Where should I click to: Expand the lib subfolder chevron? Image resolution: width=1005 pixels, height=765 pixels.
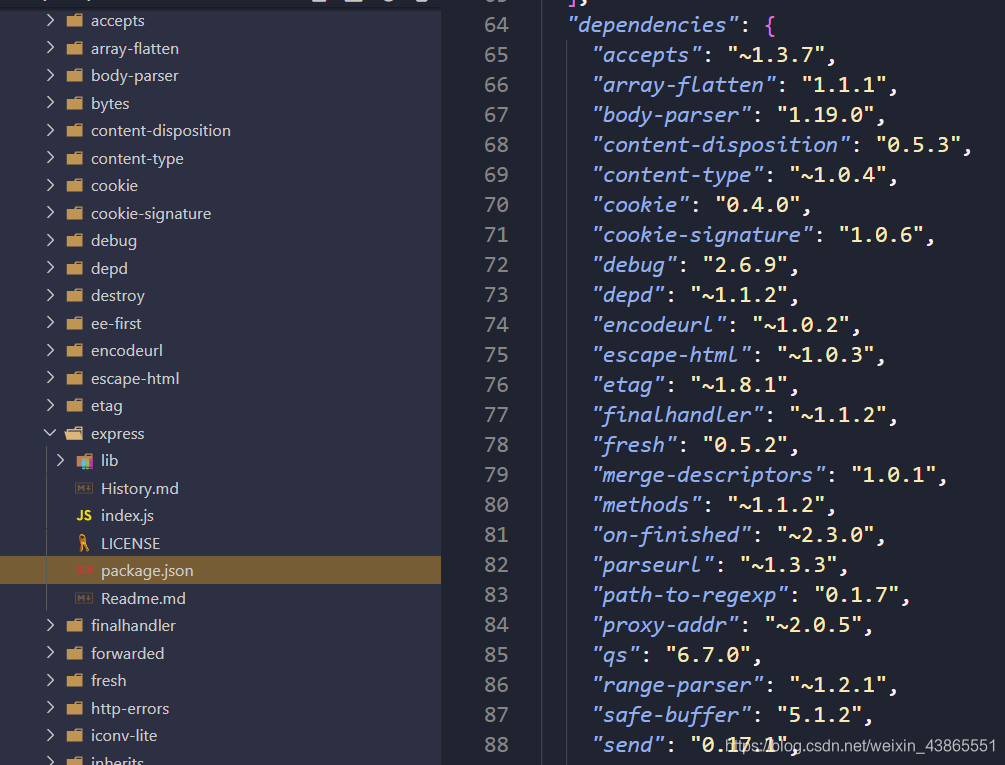60,461
